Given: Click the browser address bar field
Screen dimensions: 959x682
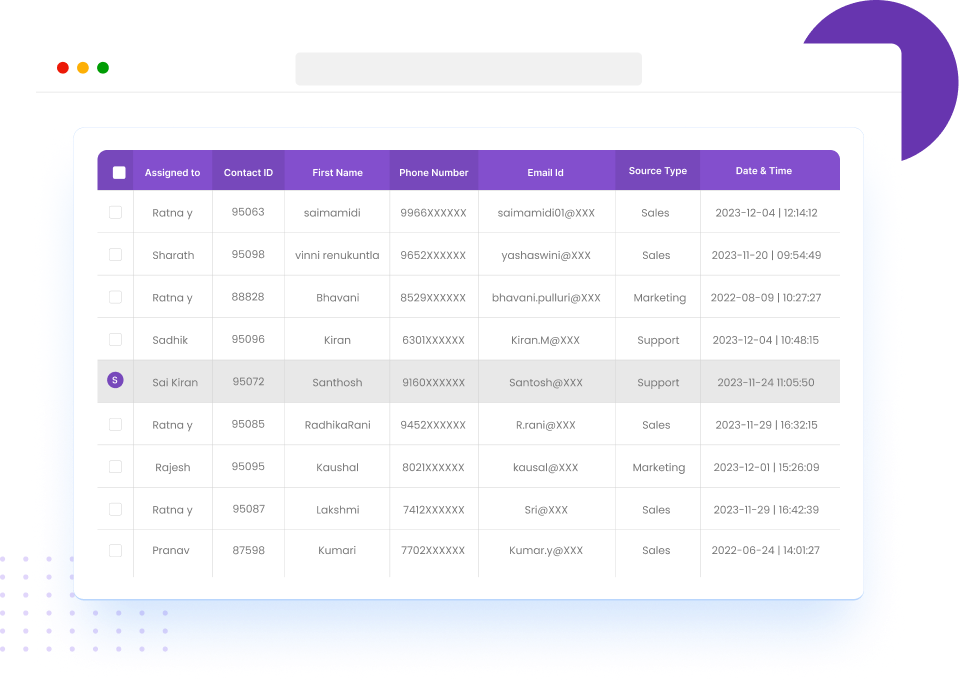Looking at the screenshot, I should pyautogui.click(x=468, y=69).
